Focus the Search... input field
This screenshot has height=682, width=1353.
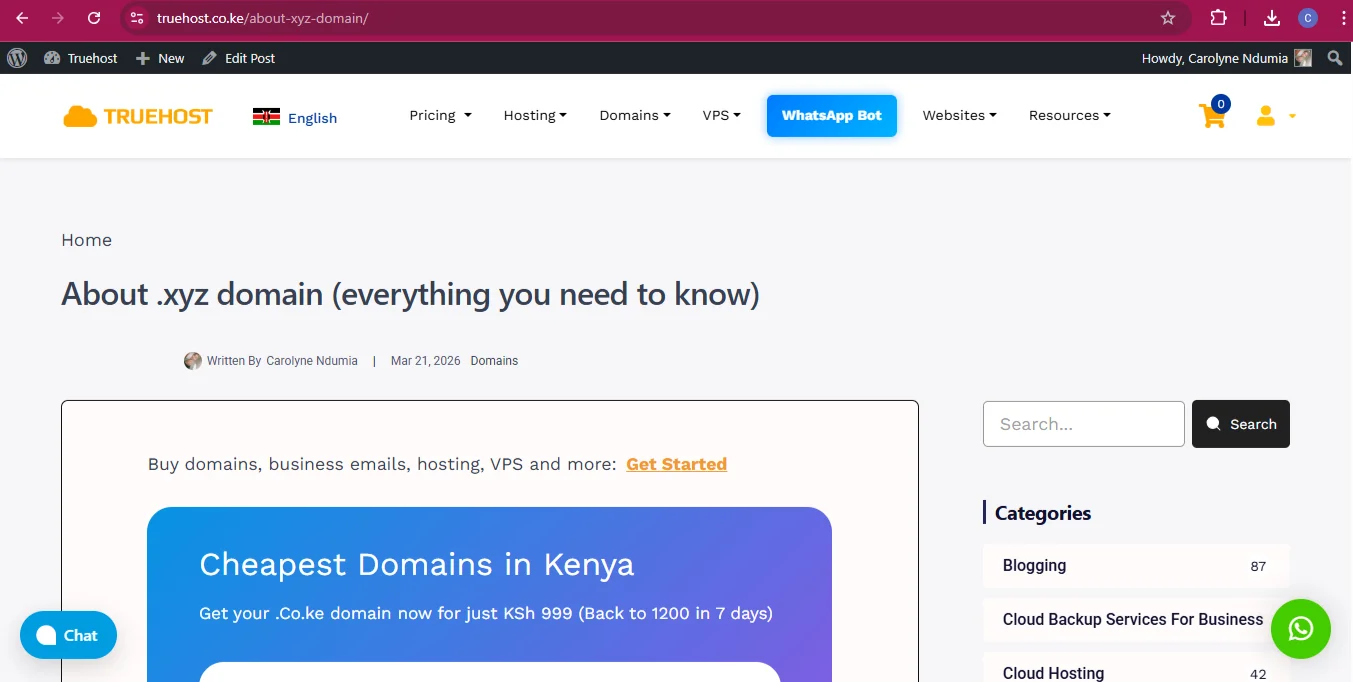[1084, 424]
